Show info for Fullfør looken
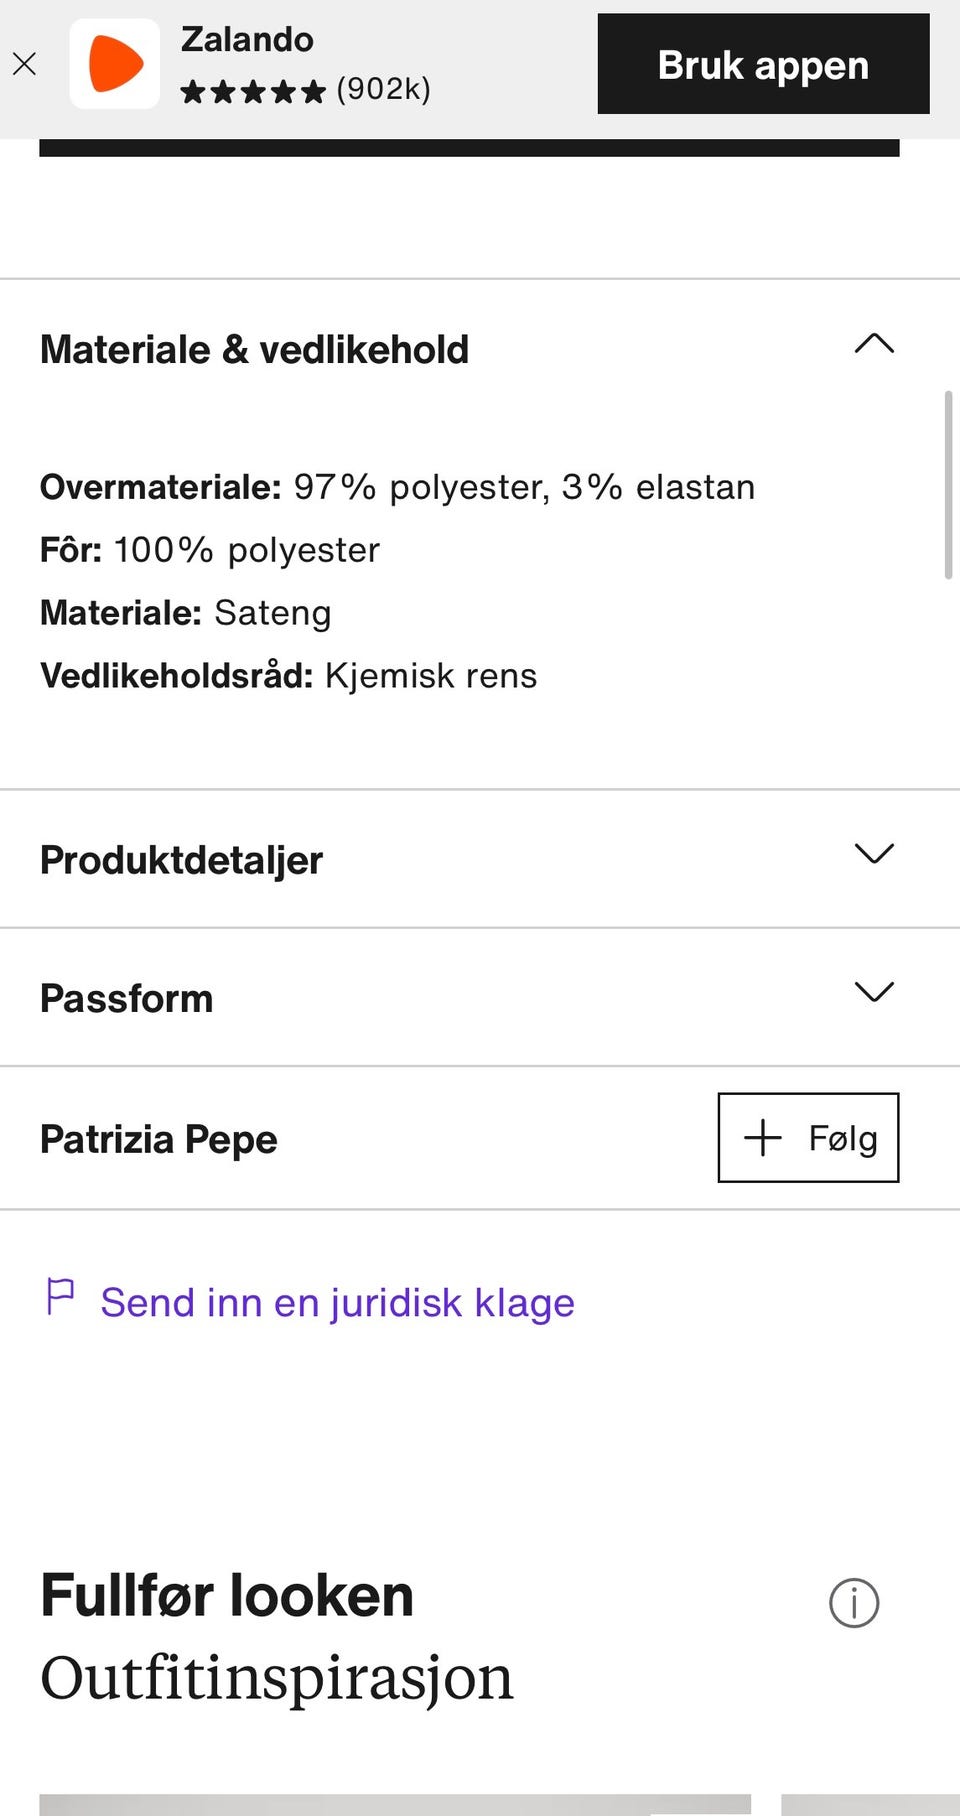 click(854, 1603)
